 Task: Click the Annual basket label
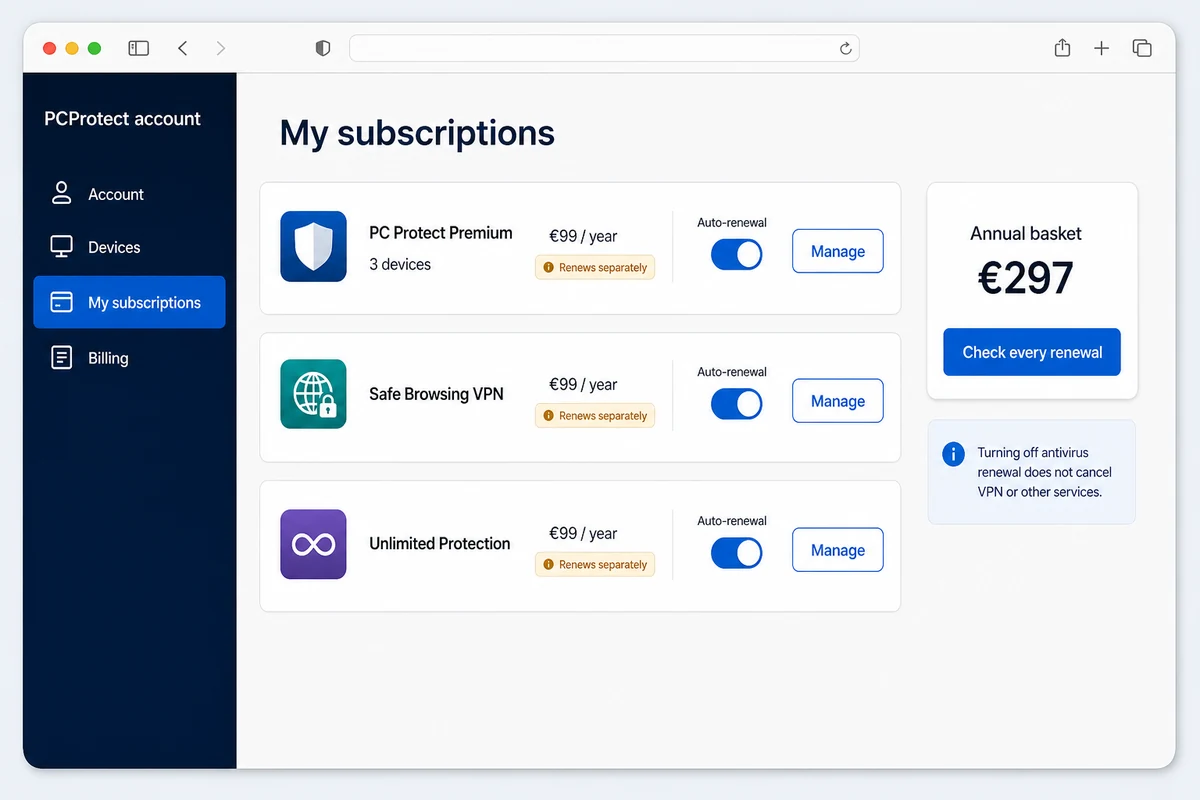tap(1026, 233)
